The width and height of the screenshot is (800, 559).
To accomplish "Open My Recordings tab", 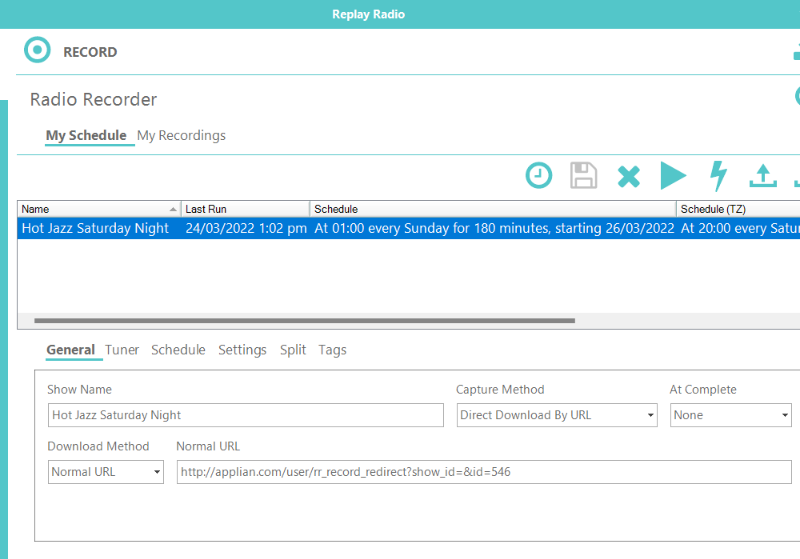I will (181, 135).
